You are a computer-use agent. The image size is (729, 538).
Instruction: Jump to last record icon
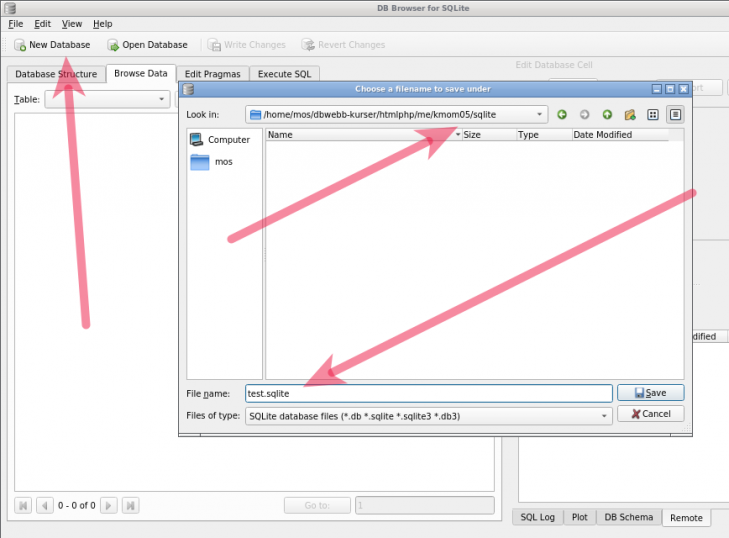[131, 505]
